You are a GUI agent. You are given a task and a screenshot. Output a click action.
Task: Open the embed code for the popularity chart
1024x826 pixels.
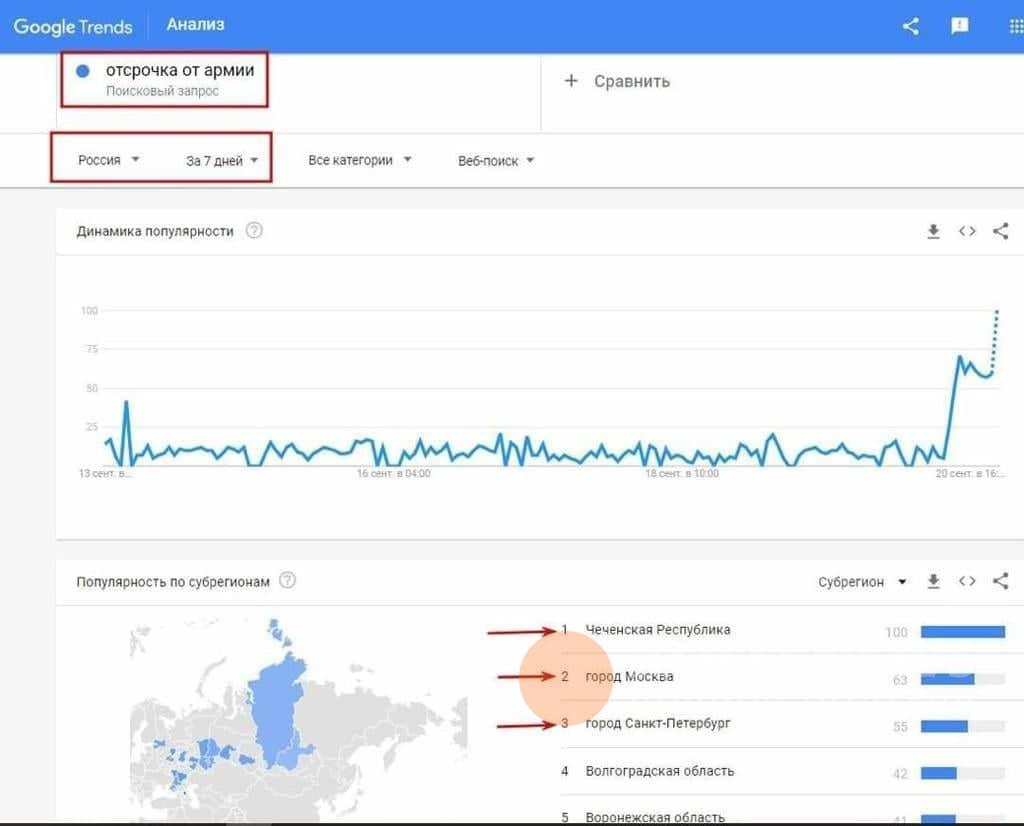point(967,231)
